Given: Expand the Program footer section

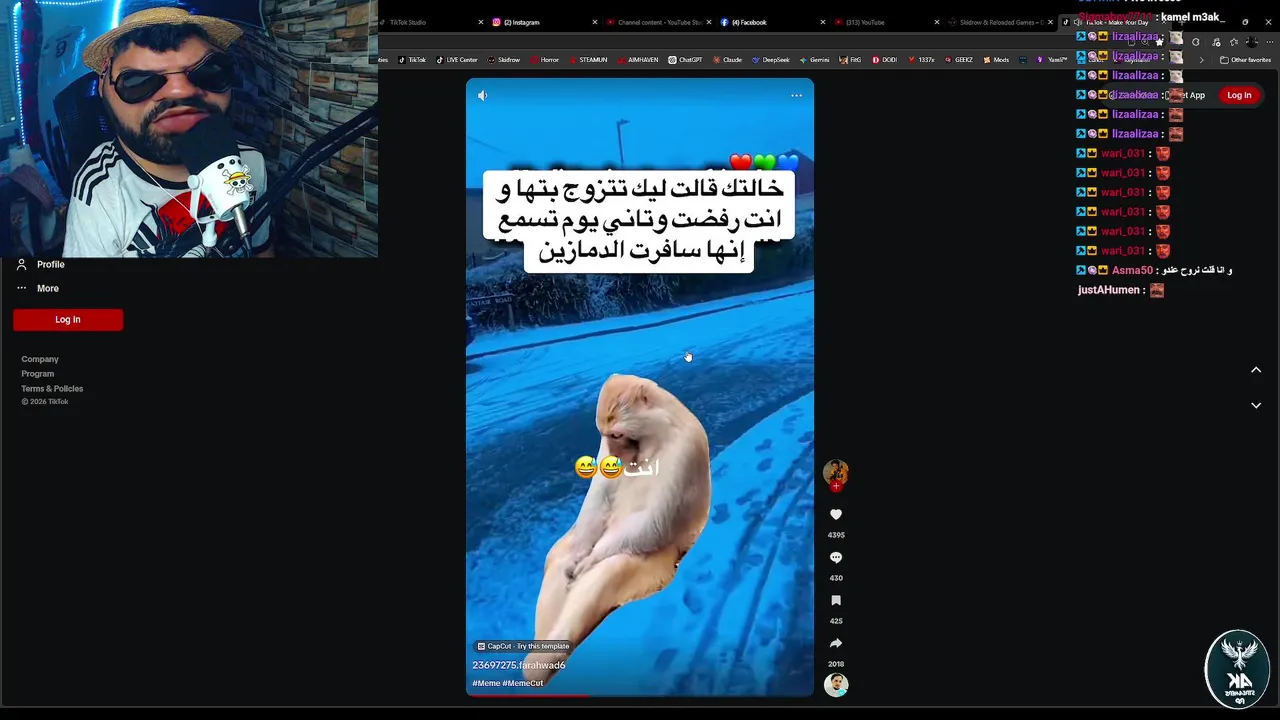Looking at the screenshot, I should coord(38,374).
